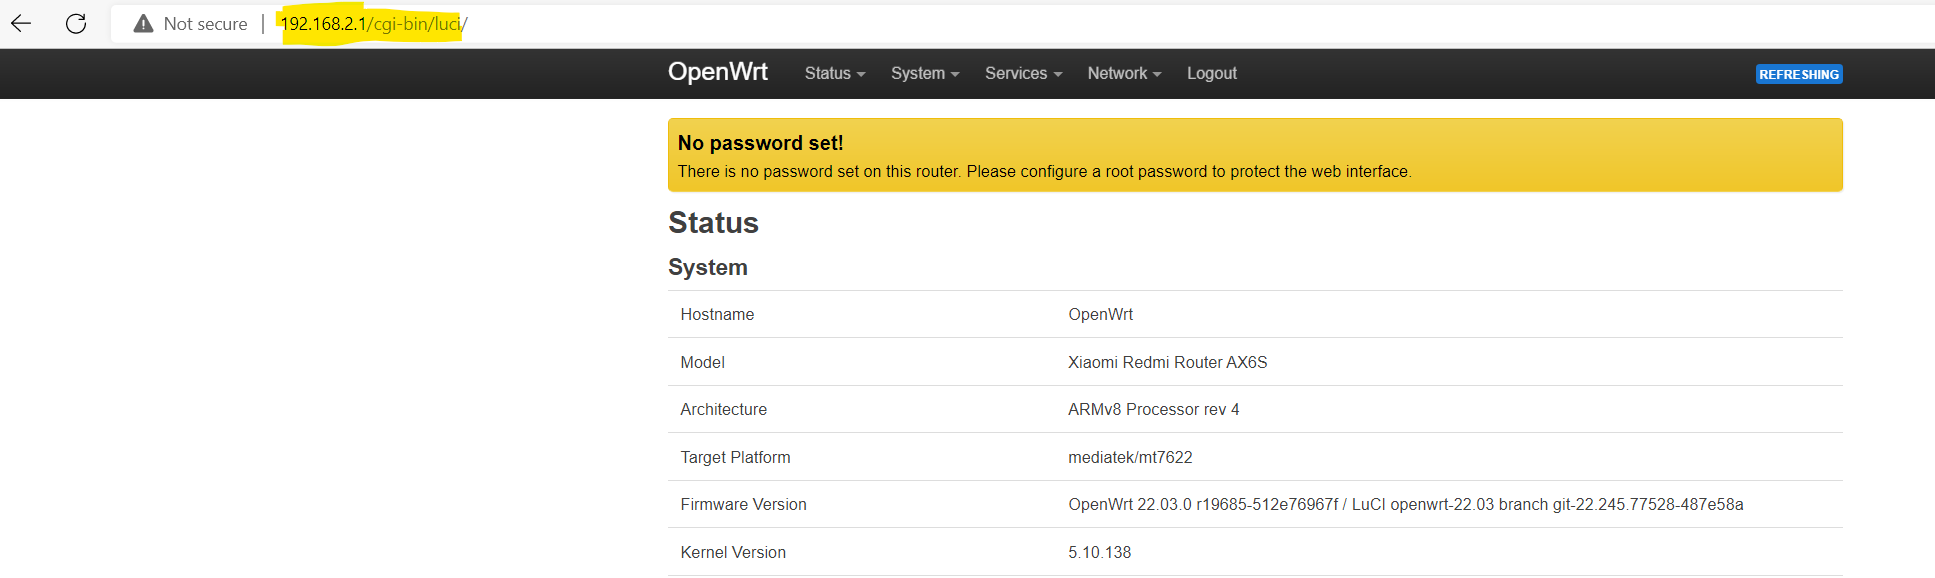Image resolution: width=1935 pixels, height=578 pixels.
Task: Expand the Network navigation menu
Action: [1124, 73]
